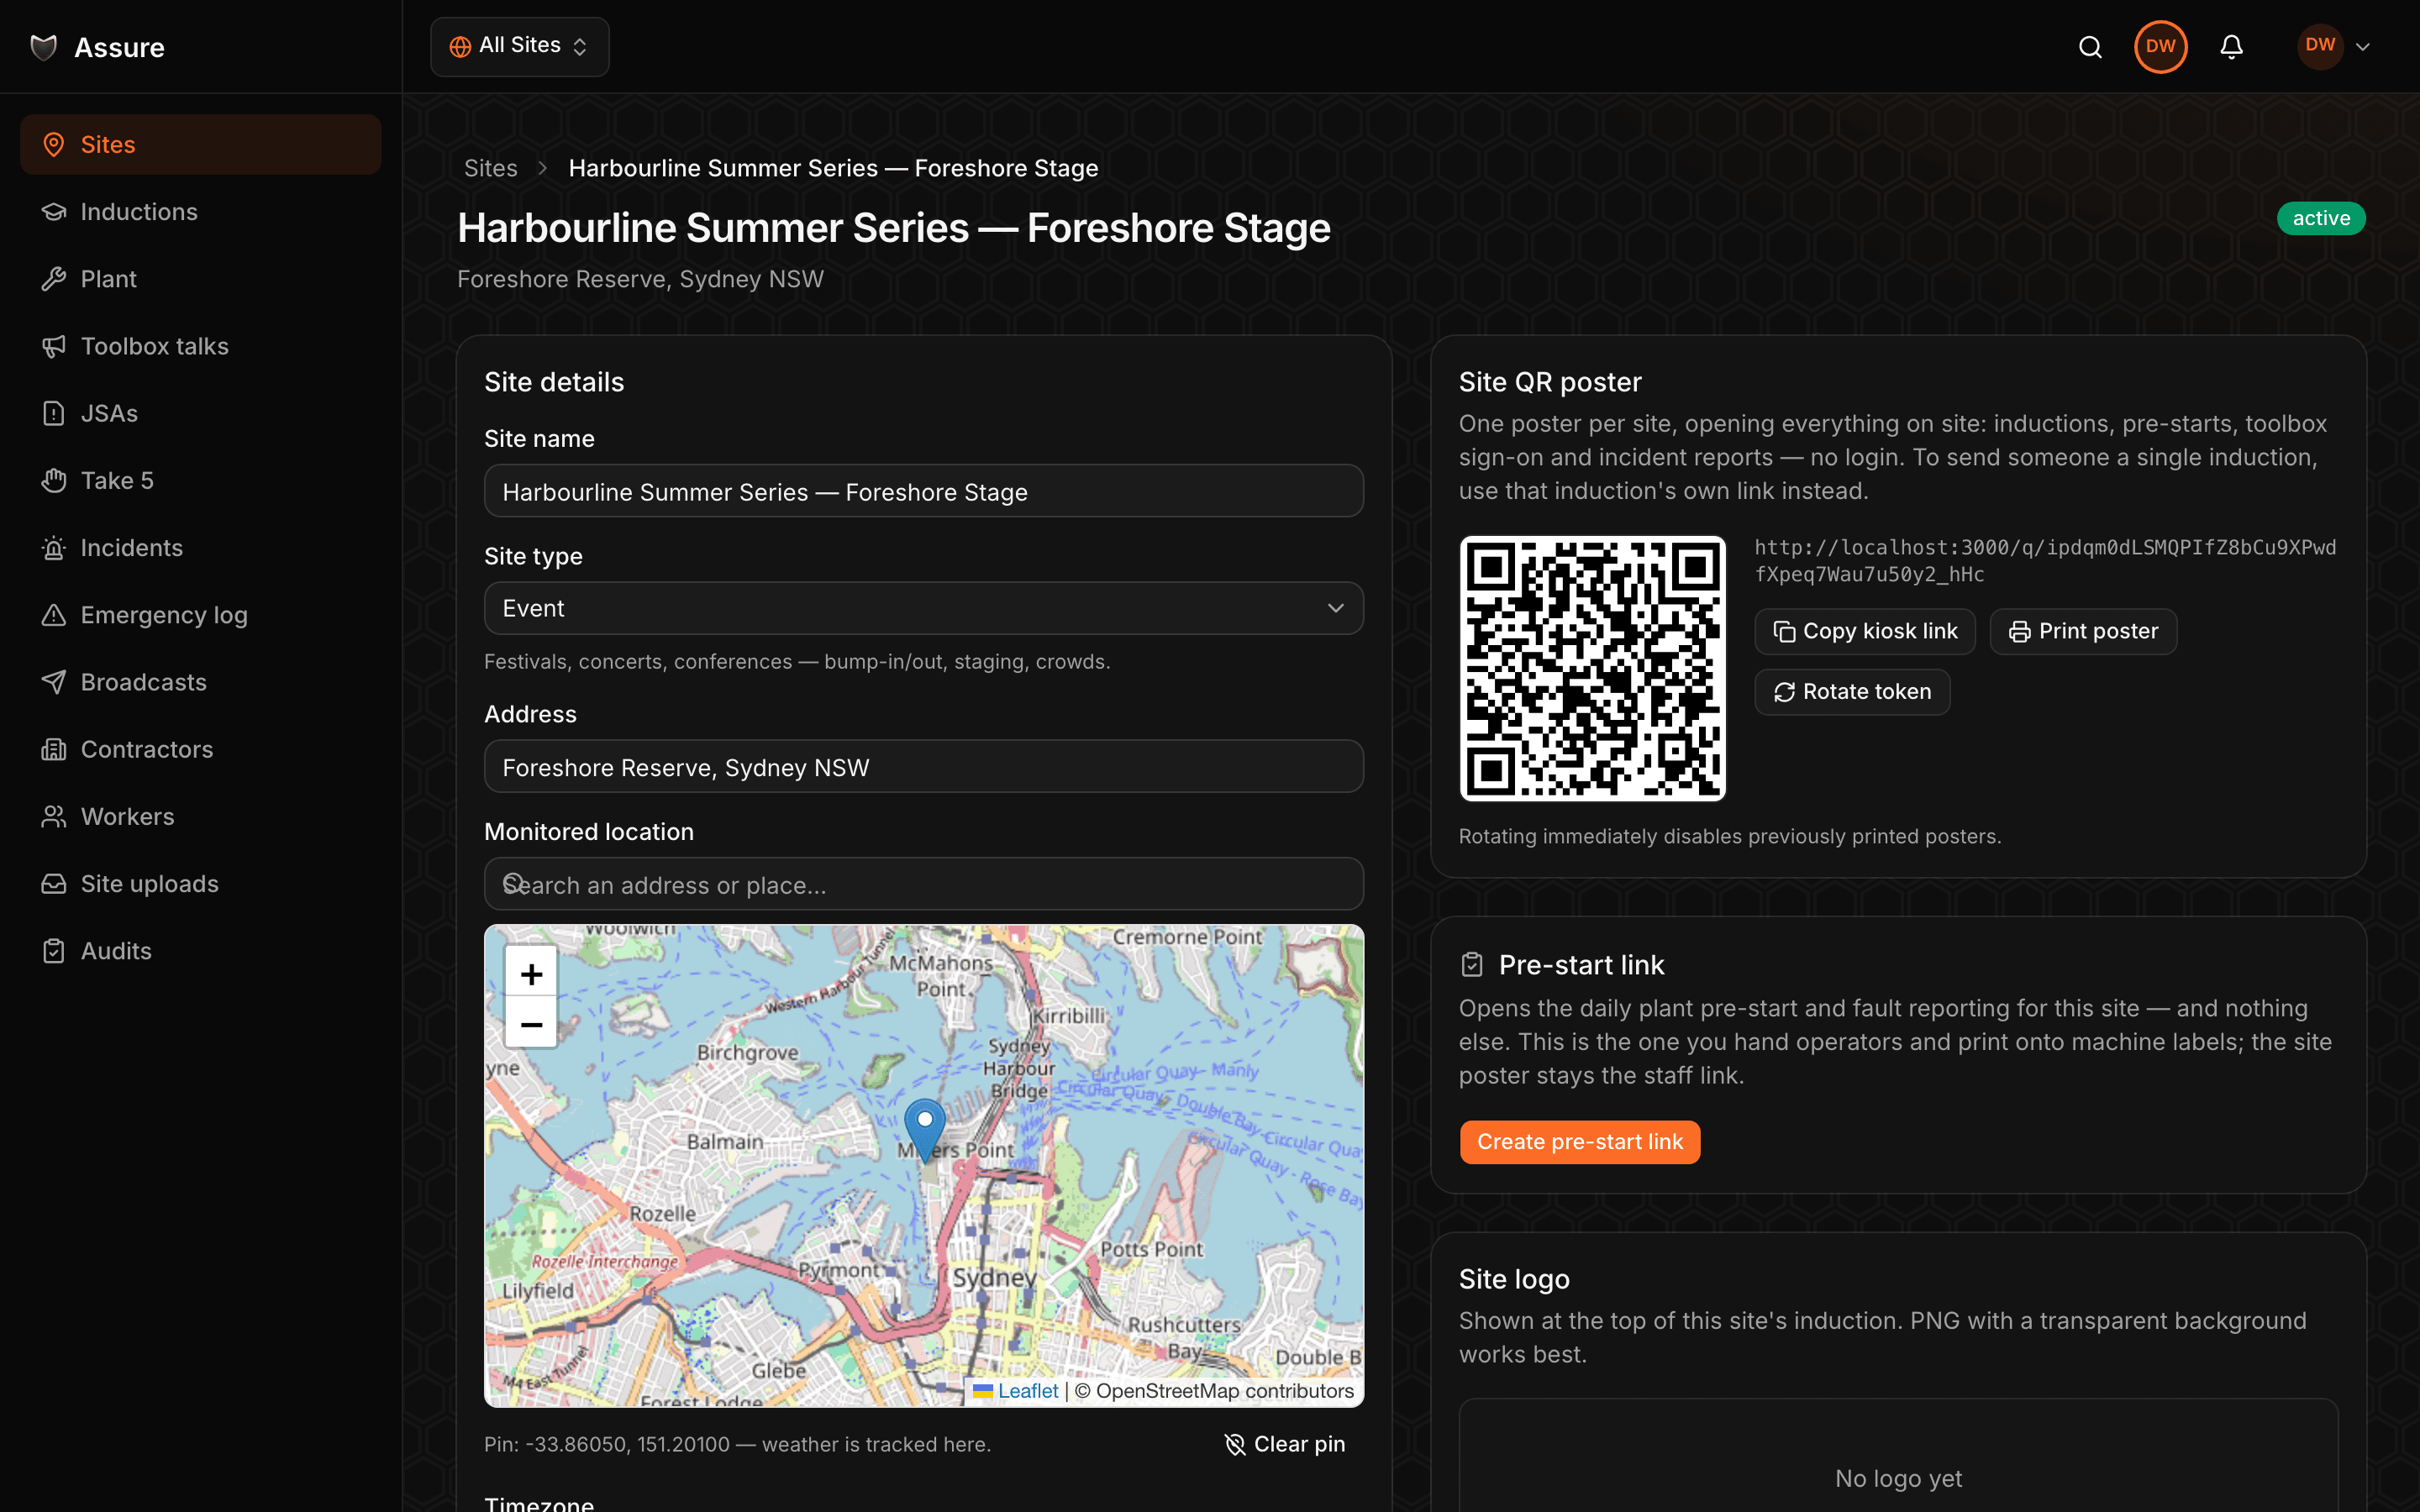Create a pre-start link

[x=1580, y=1142]
